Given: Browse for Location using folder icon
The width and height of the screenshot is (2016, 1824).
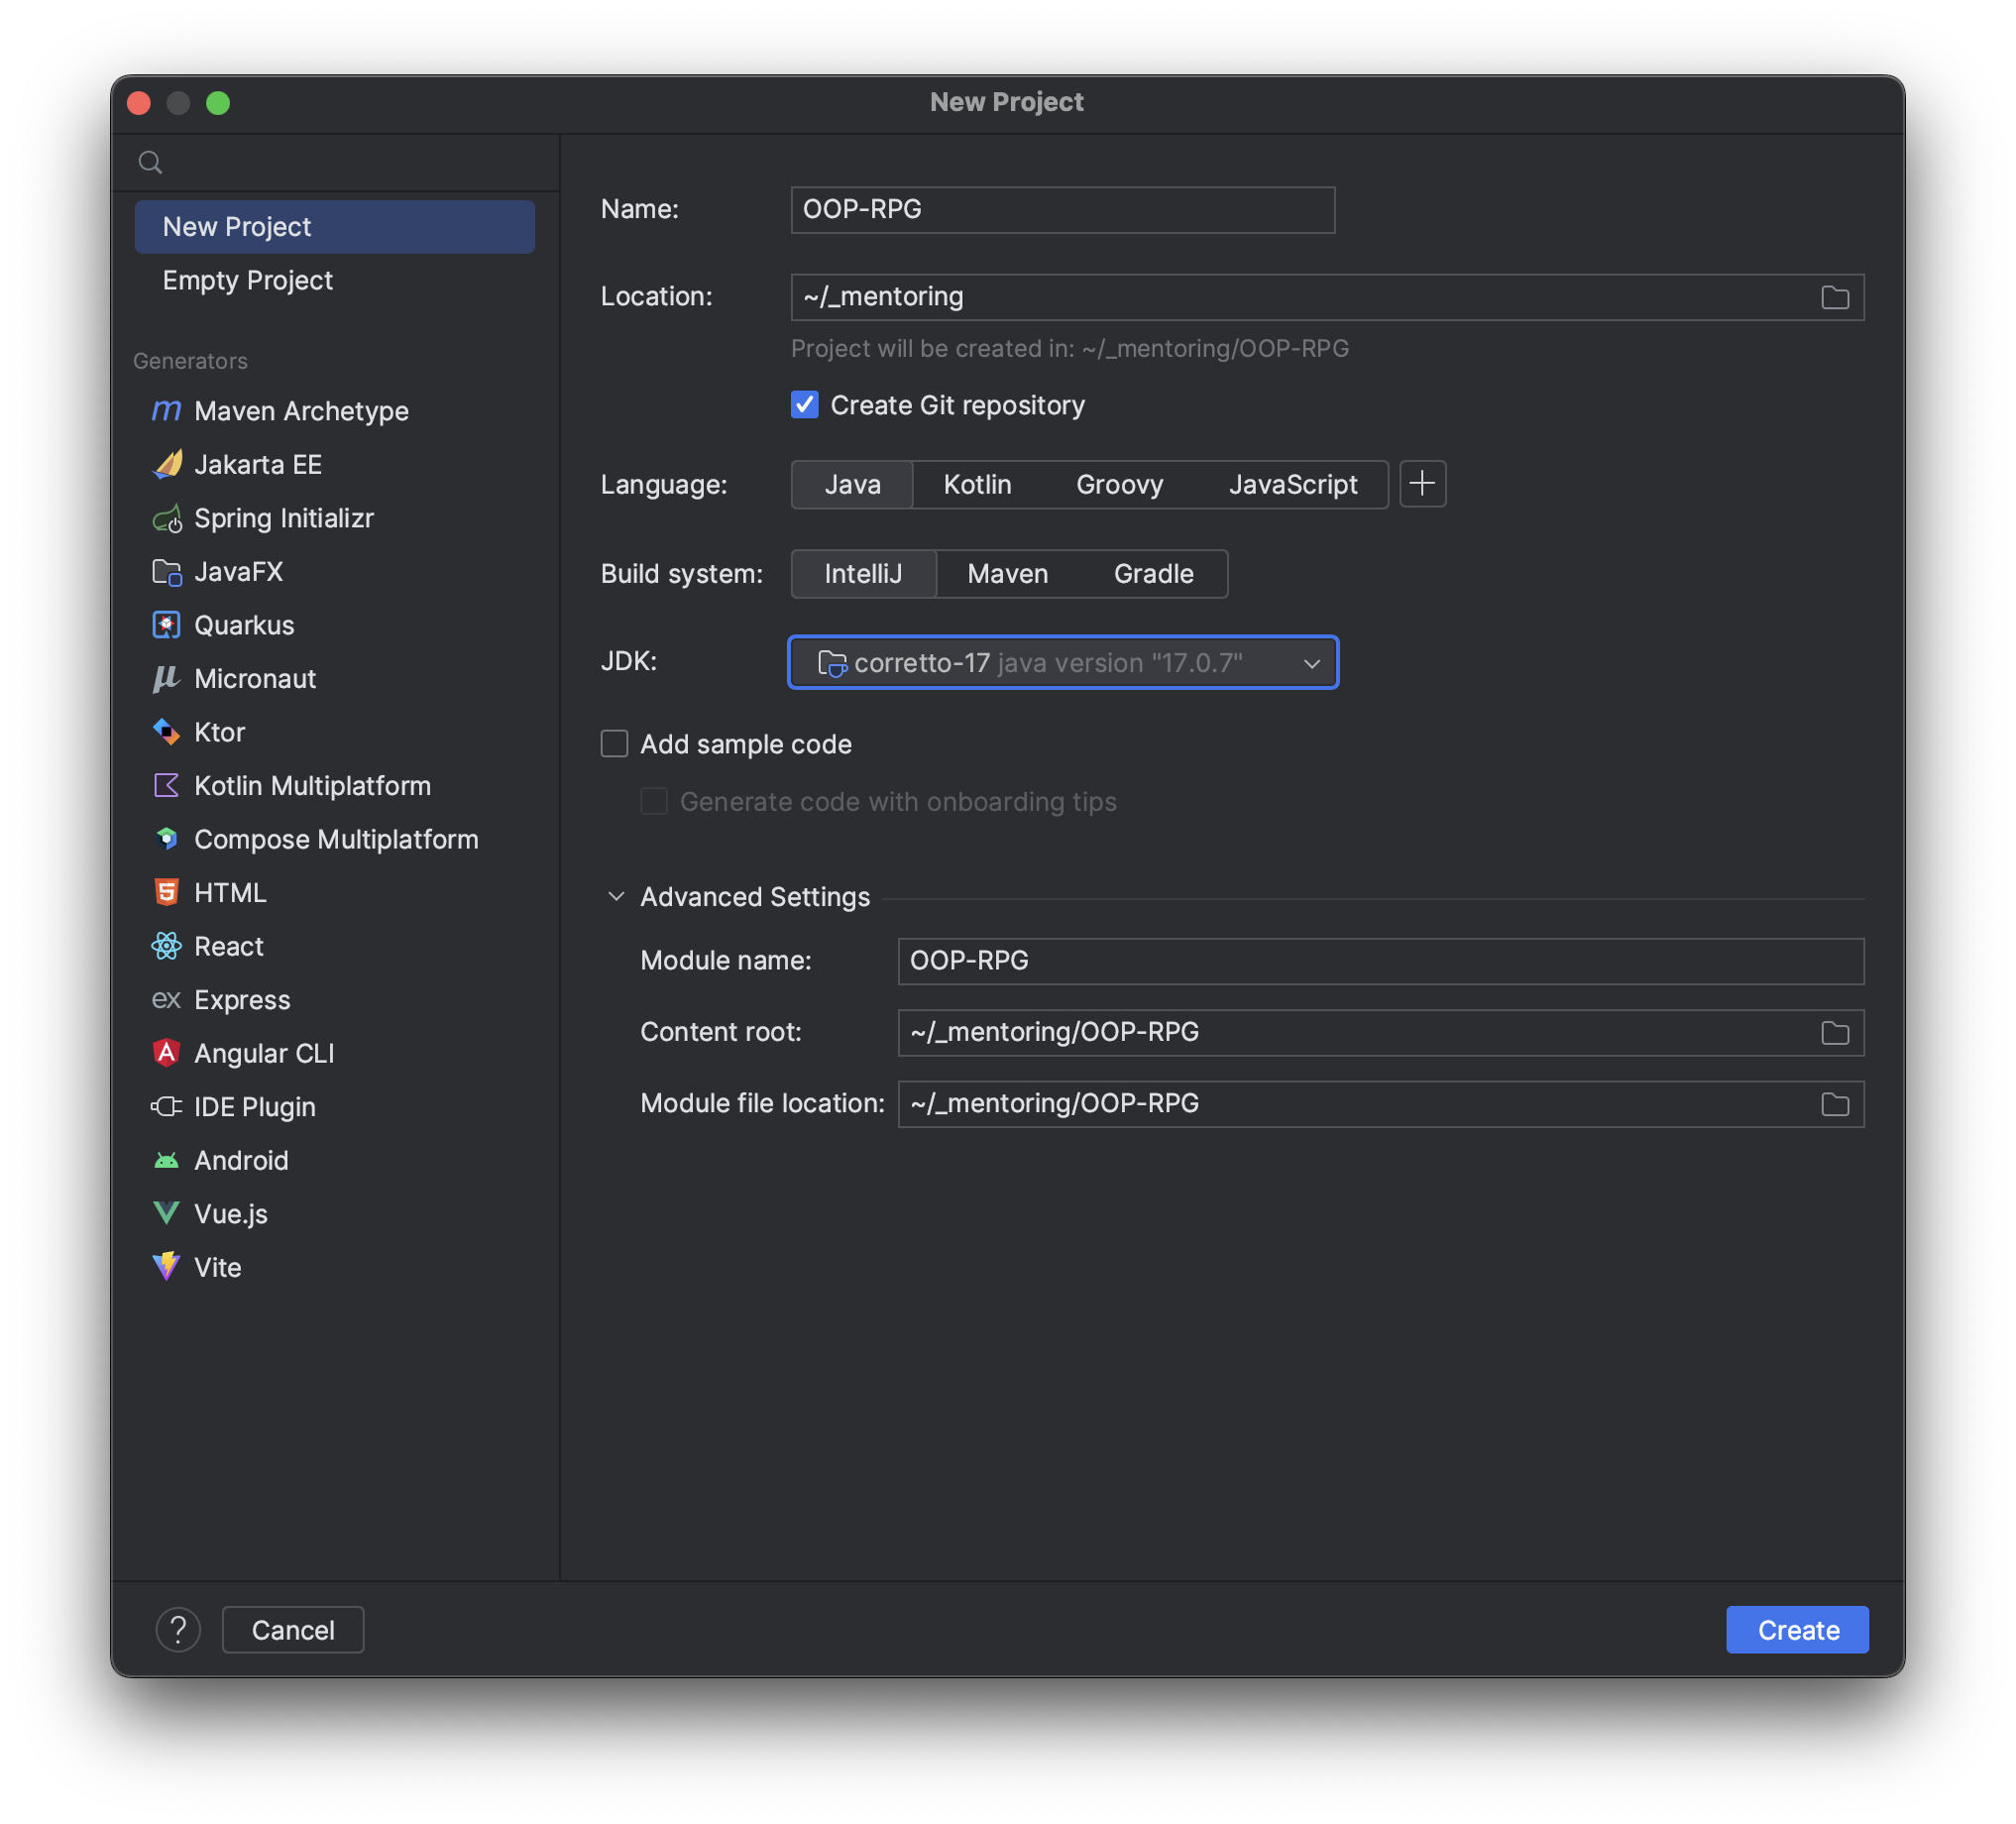Looking at the screenshot, I should pos(1834,297).
